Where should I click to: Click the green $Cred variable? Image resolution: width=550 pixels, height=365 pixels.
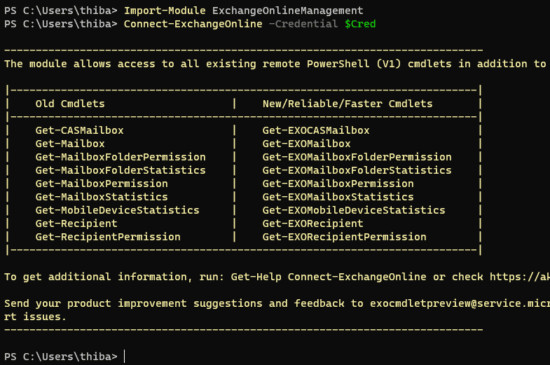360,24
